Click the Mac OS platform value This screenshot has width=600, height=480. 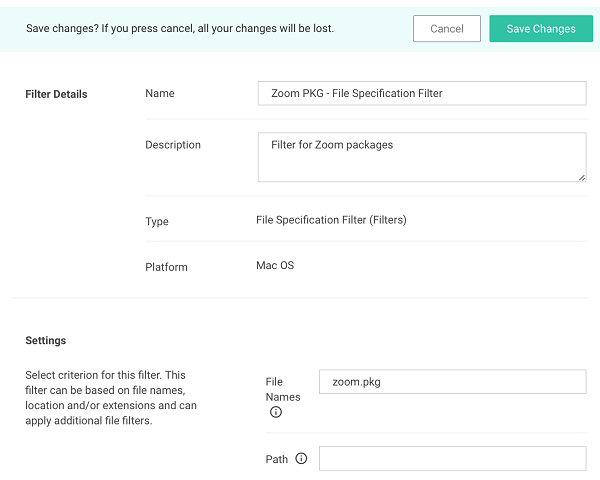coord(275,265)
